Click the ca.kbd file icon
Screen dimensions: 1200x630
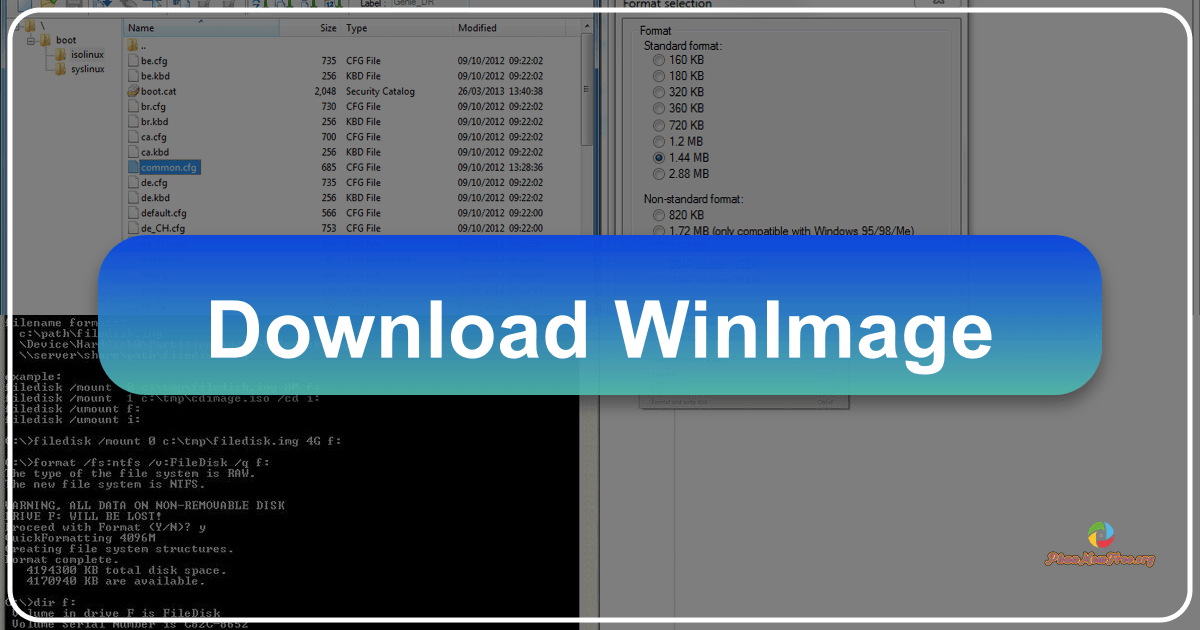133,151
